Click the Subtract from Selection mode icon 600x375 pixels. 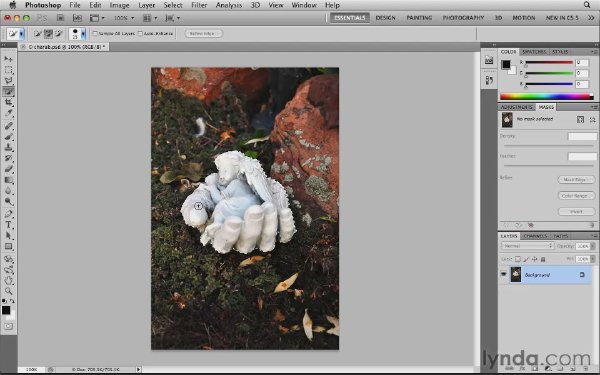59,34
